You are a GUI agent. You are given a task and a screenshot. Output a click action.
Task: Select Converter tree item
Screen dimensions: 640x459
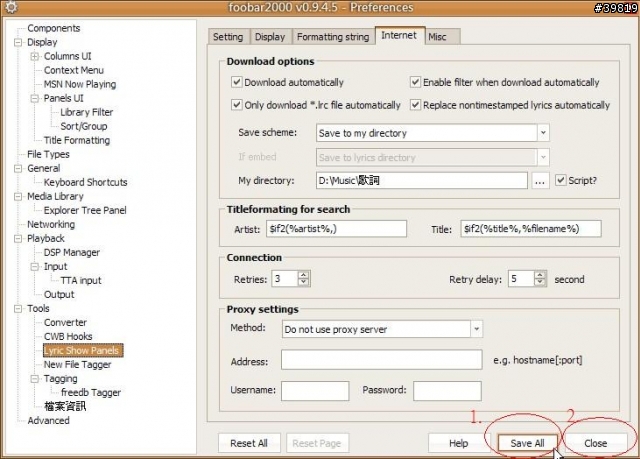click(65, 323)
